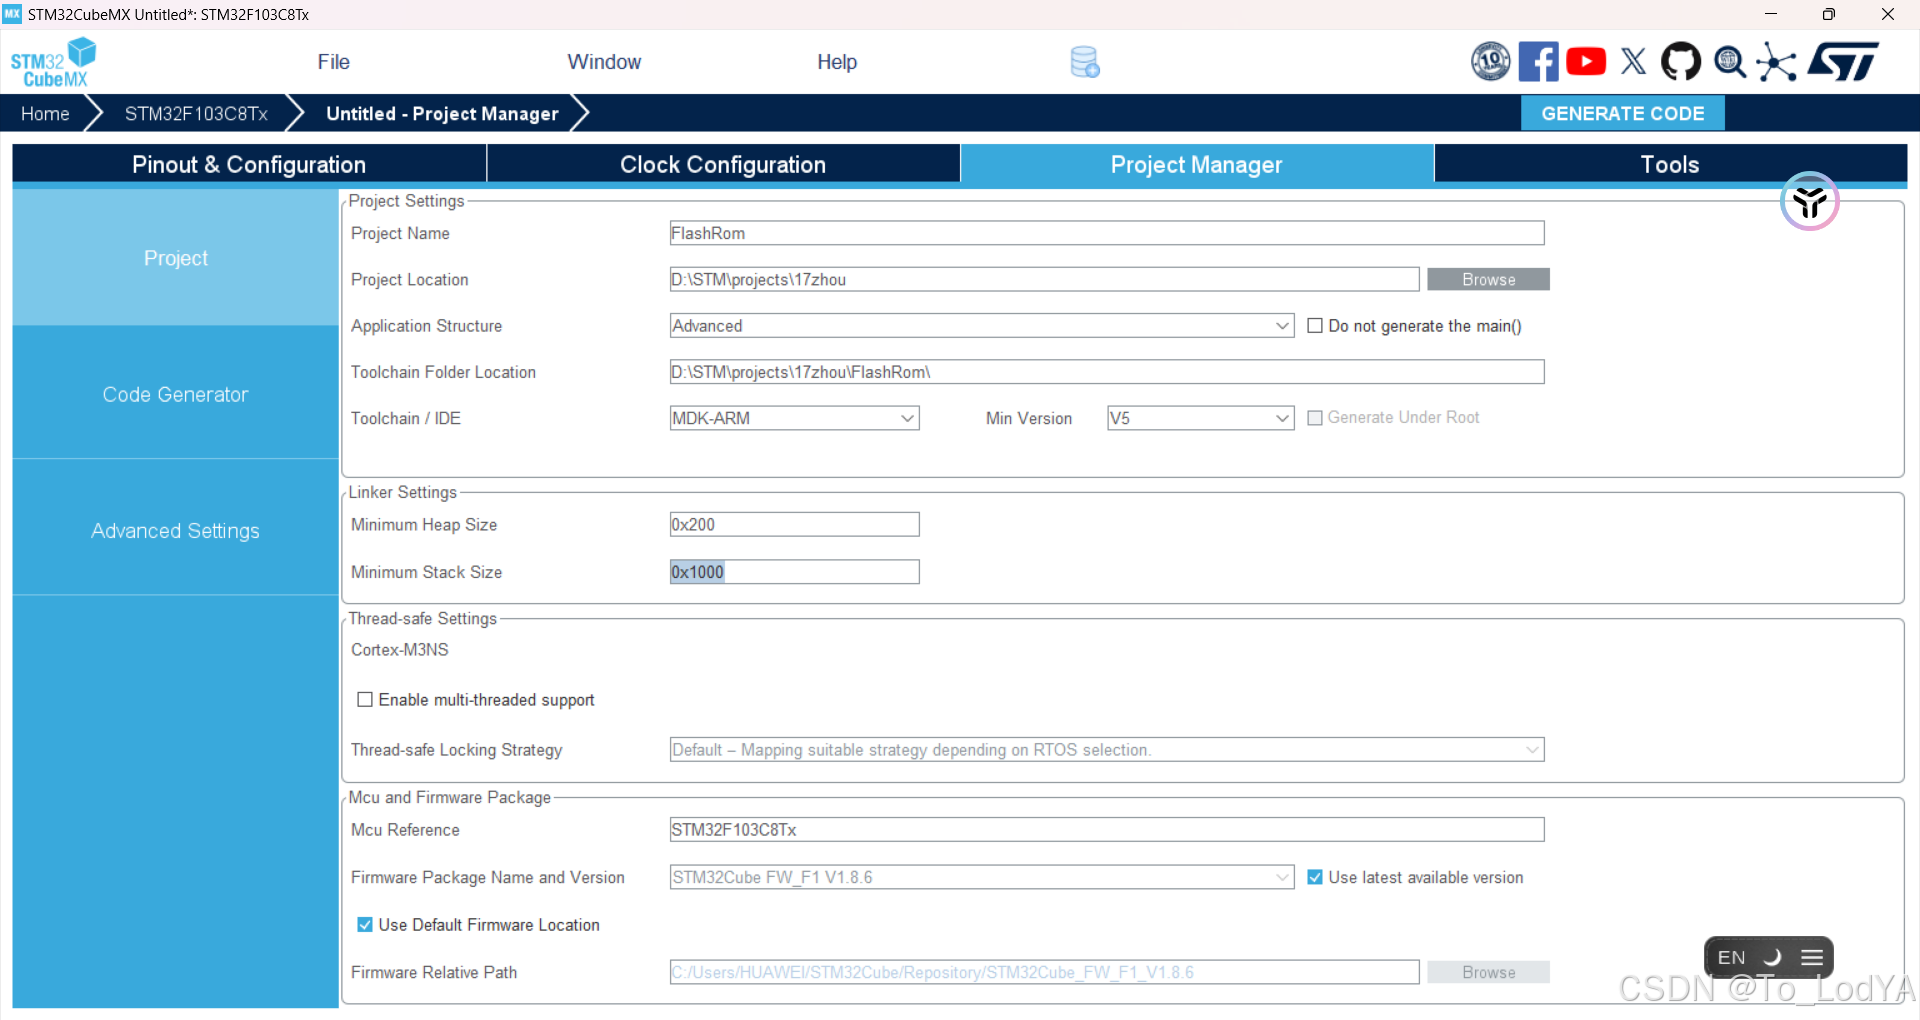Open the Advanced Settings side tab
The height and width of the screenshot is (1020, 1920).
[175, 531]
